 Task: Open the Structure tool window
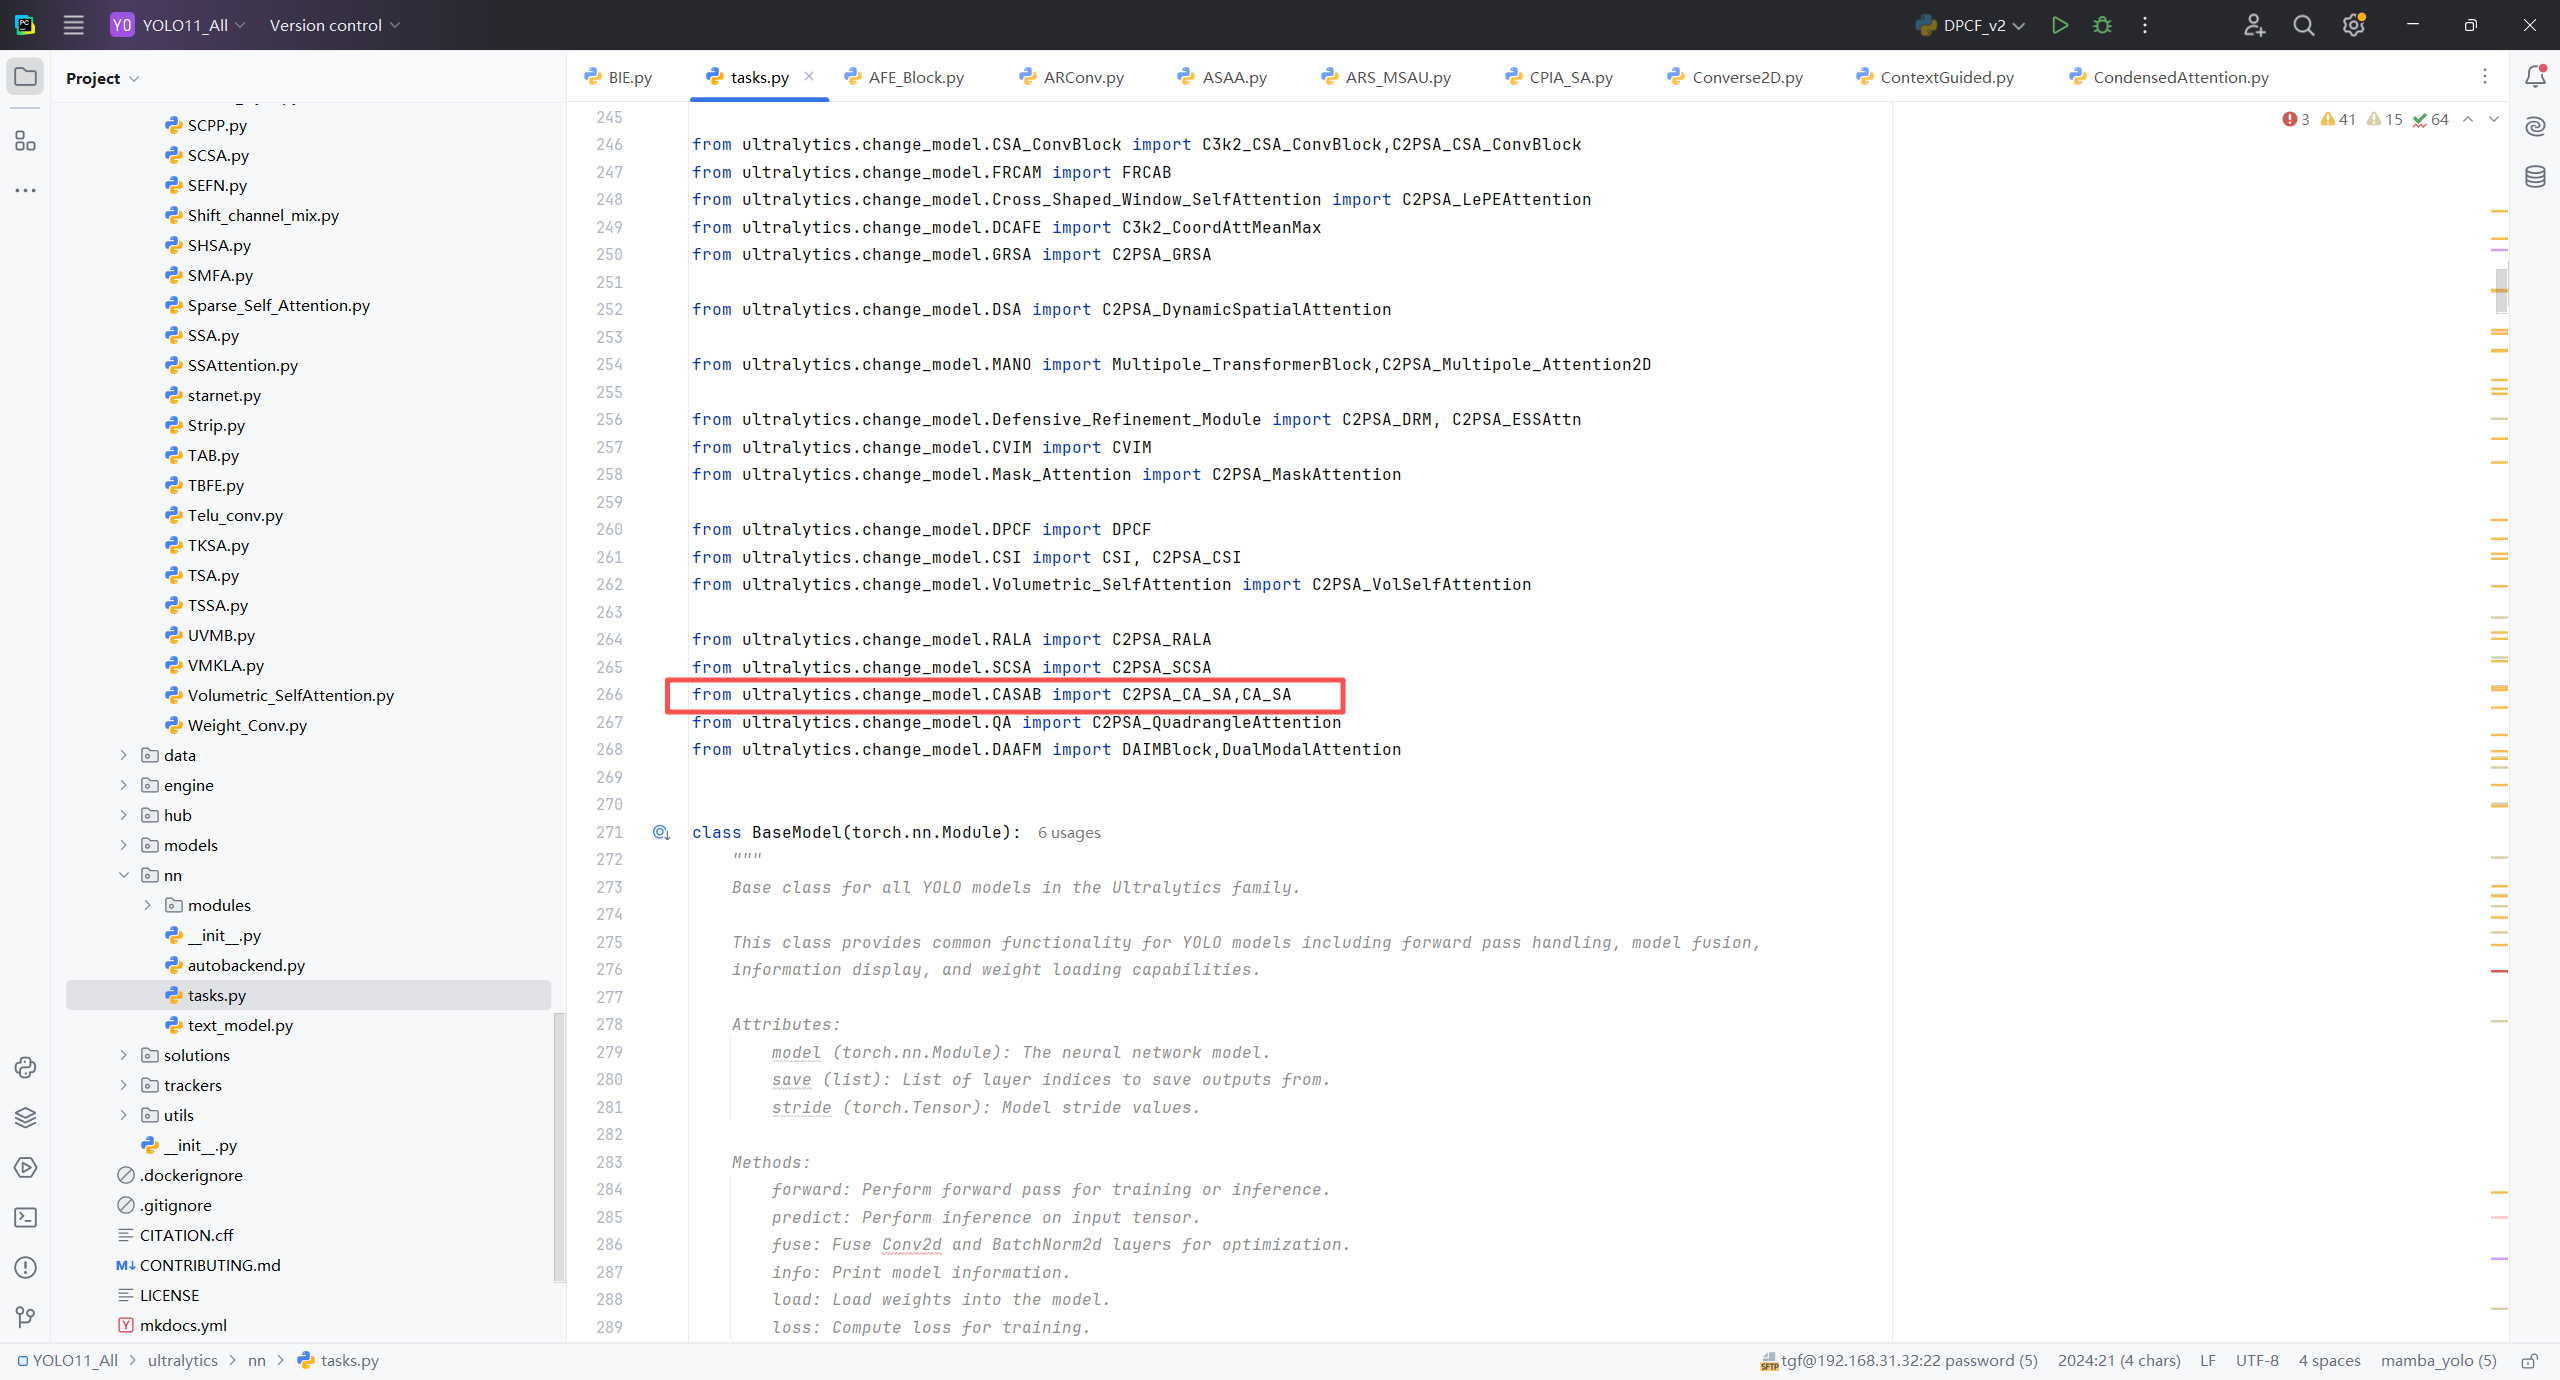tap(25, 141)
